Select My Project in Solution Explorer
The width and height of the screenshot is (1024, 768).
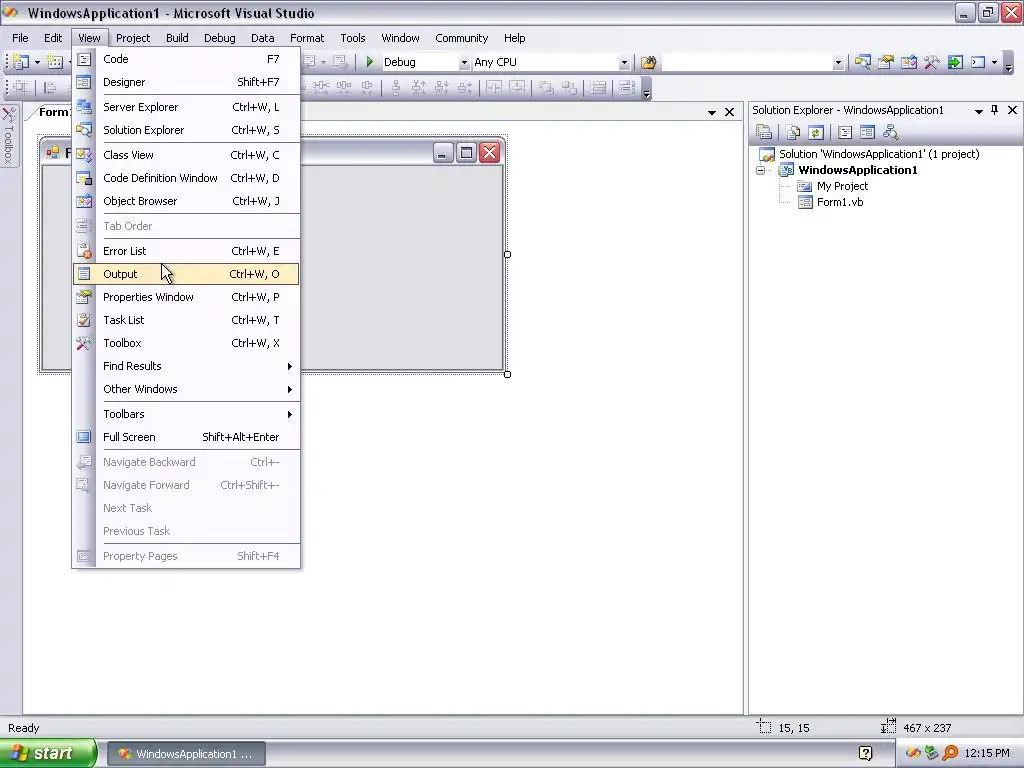point(842,186)
